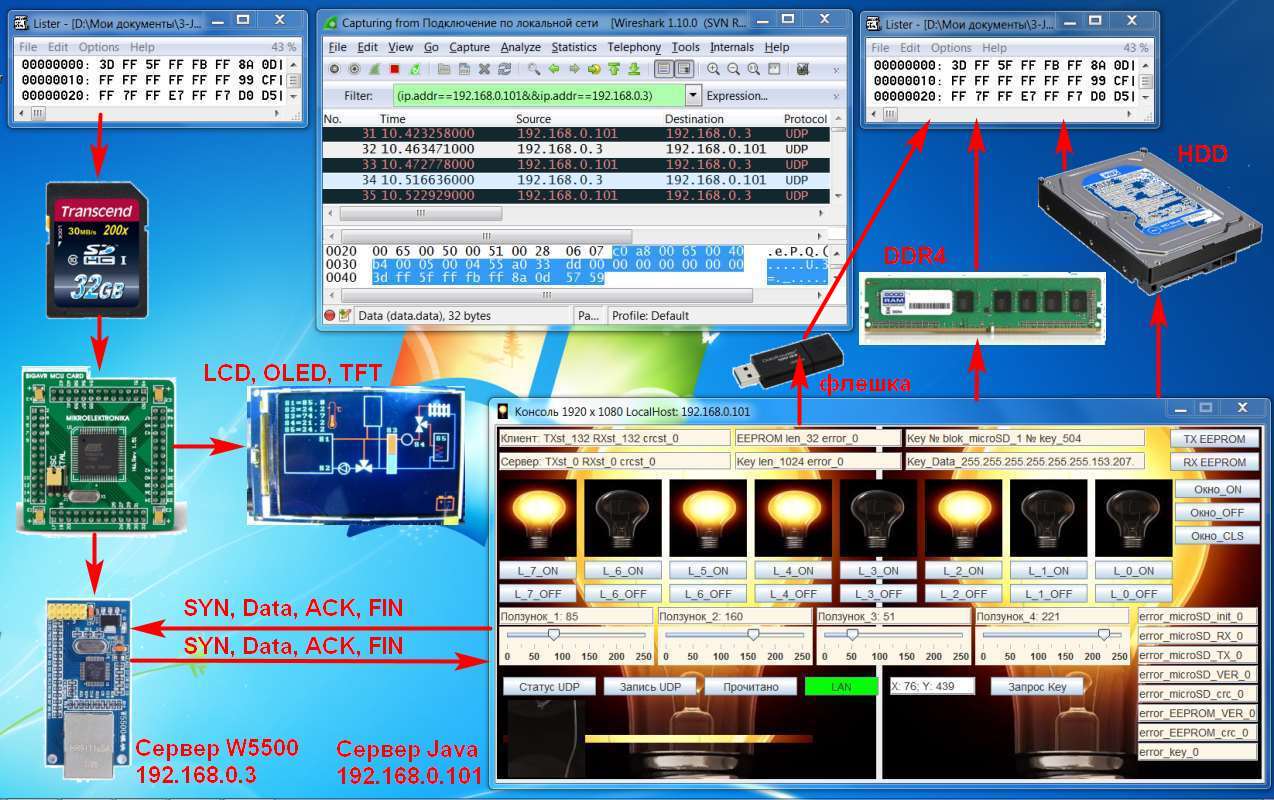
Task: Toggle auto-scroll during live capture
Action: [x=684, y=69]
